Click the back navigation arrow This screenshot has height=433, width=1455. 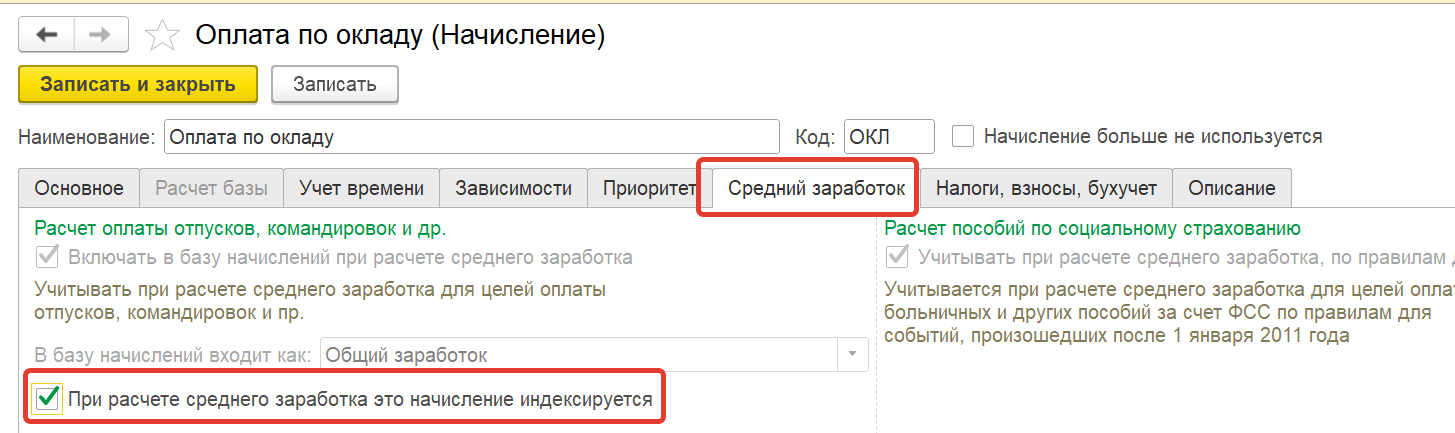coord(47,35)
